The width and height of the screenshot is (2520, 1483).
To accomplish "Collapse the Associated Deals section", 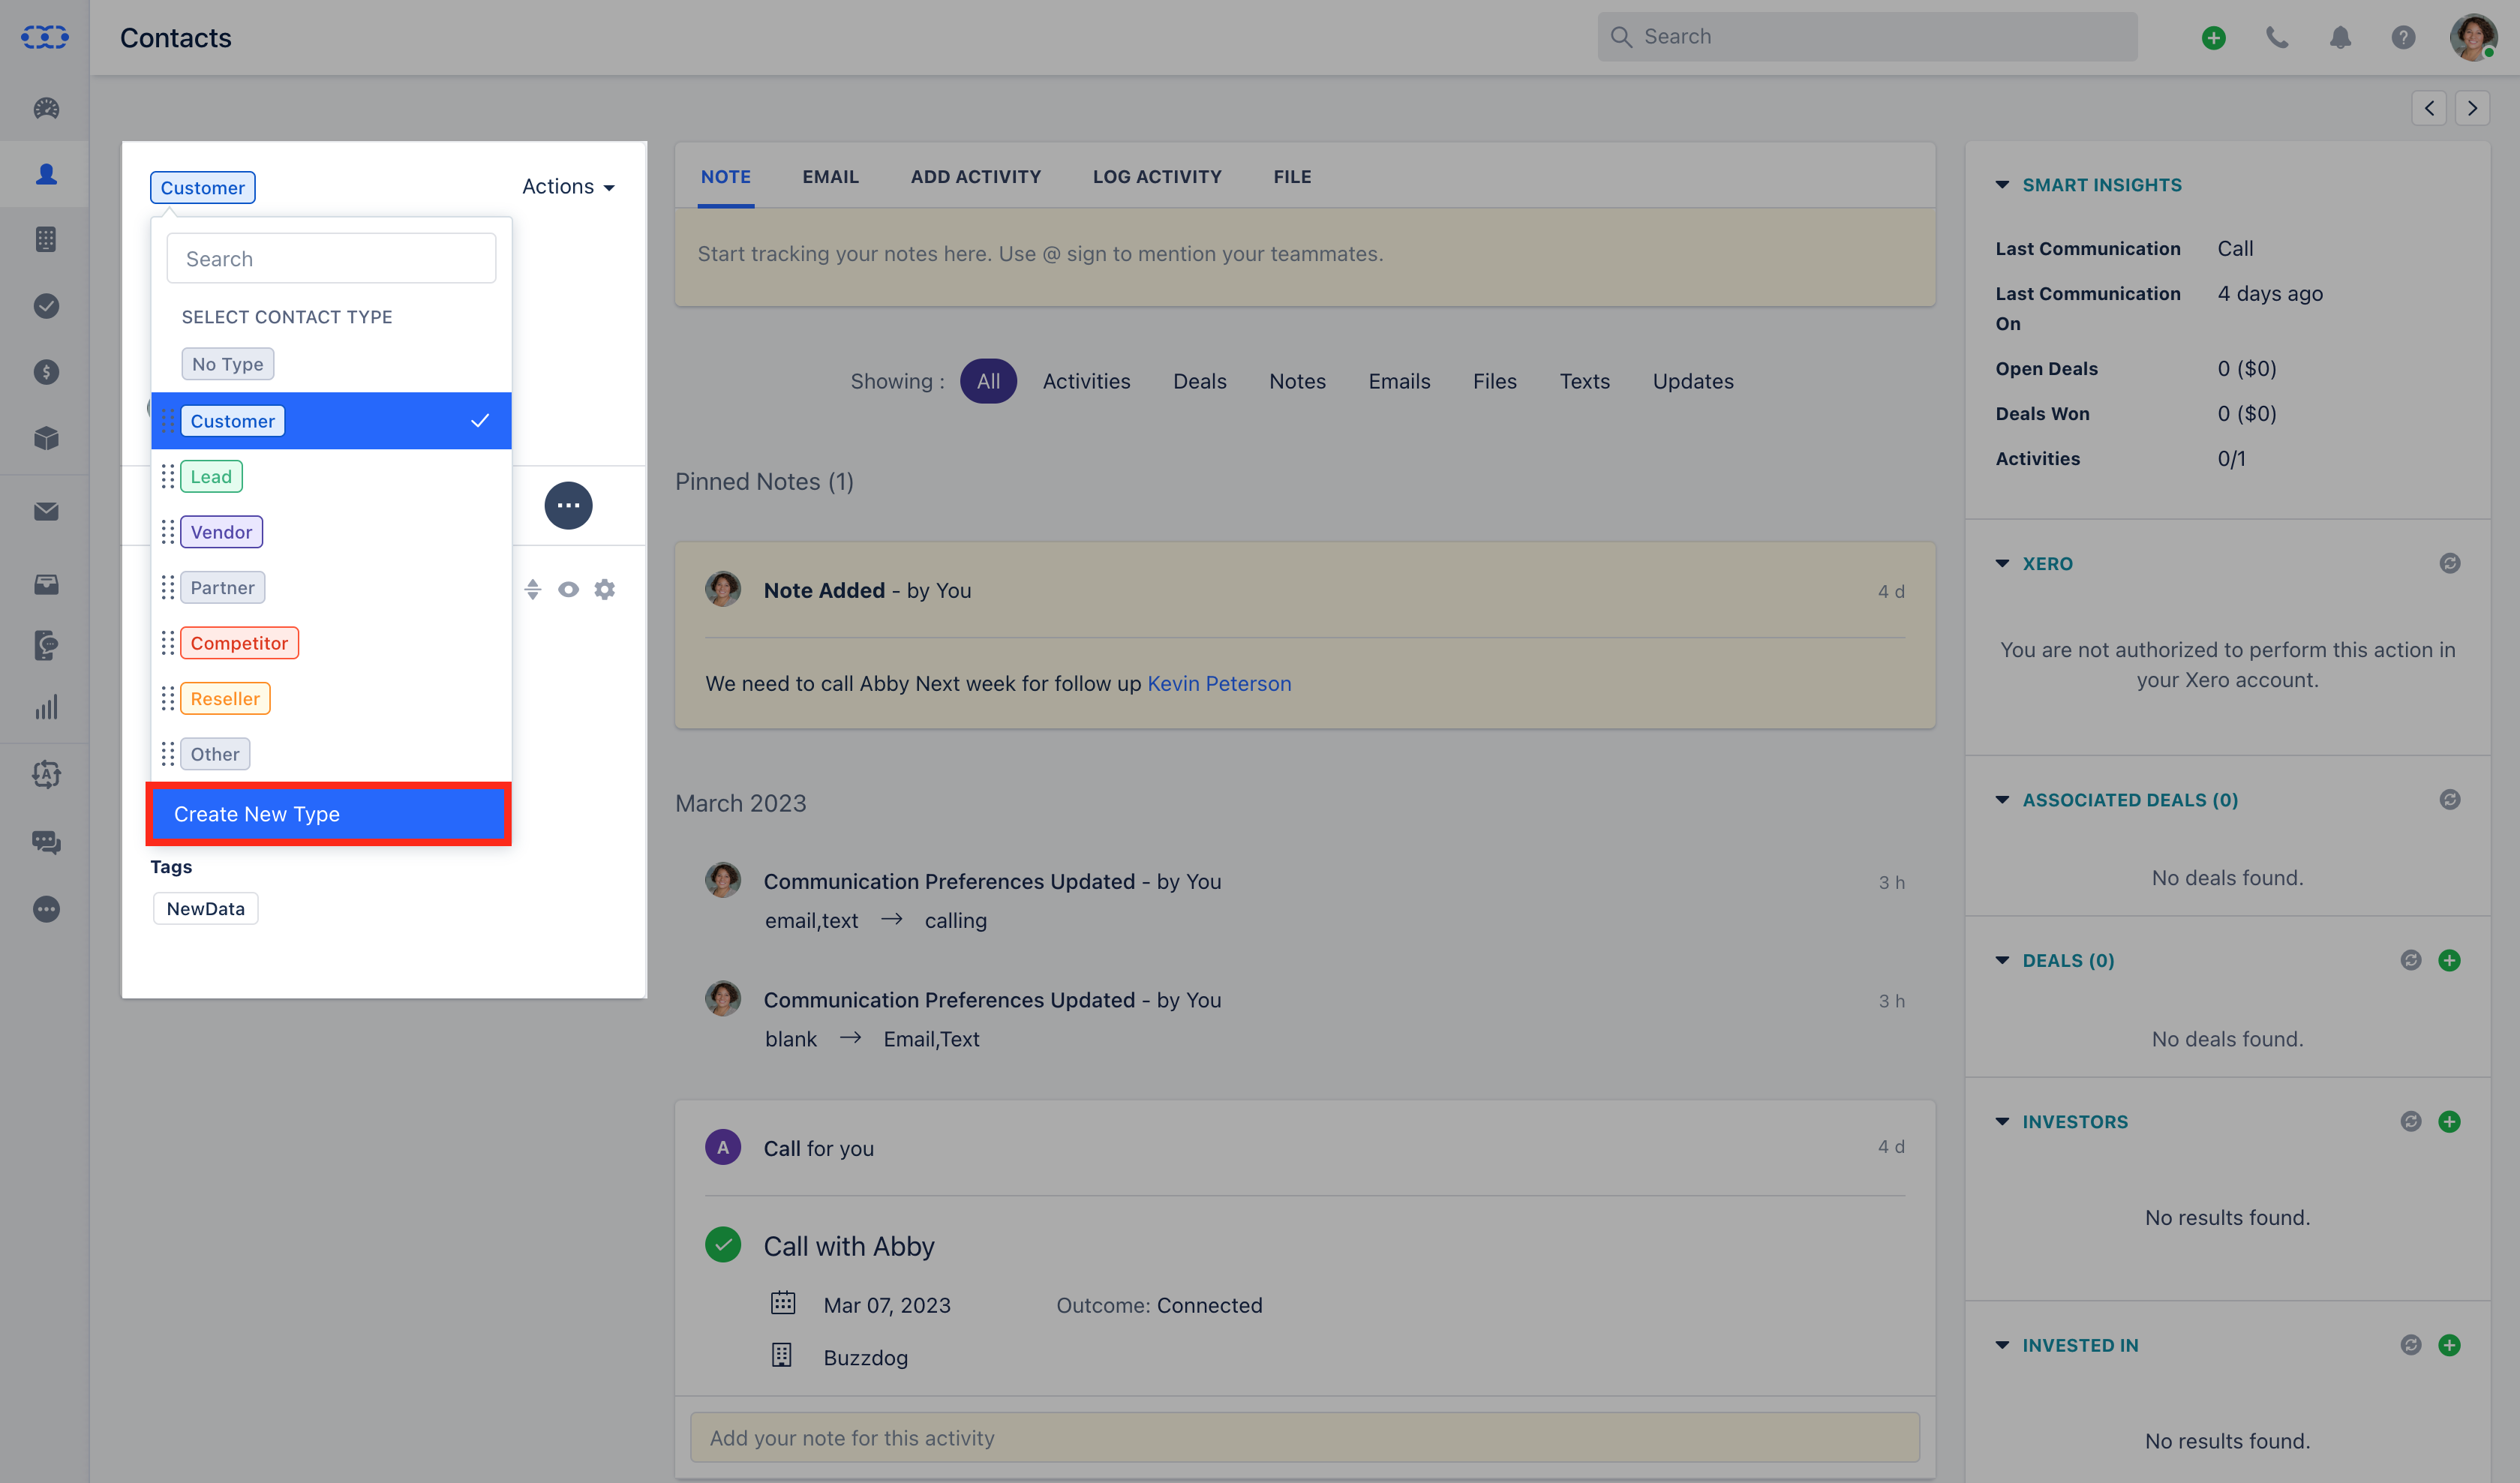I will (x=2002, y=800).
